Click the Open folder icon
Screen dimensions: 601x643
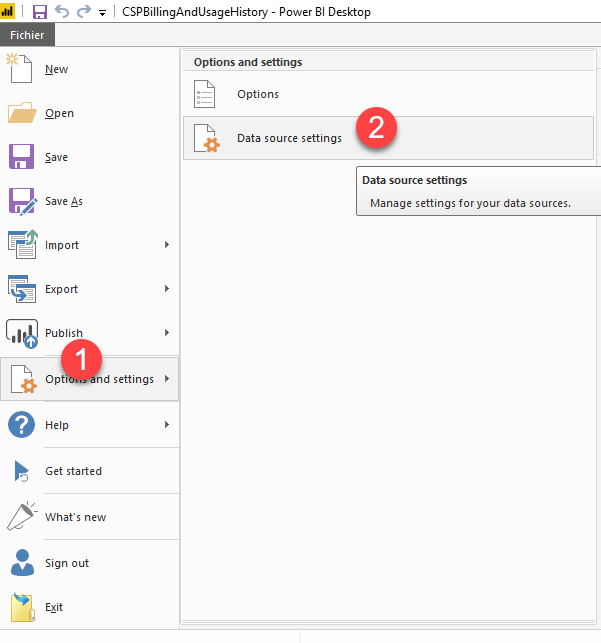pos(22,113)
